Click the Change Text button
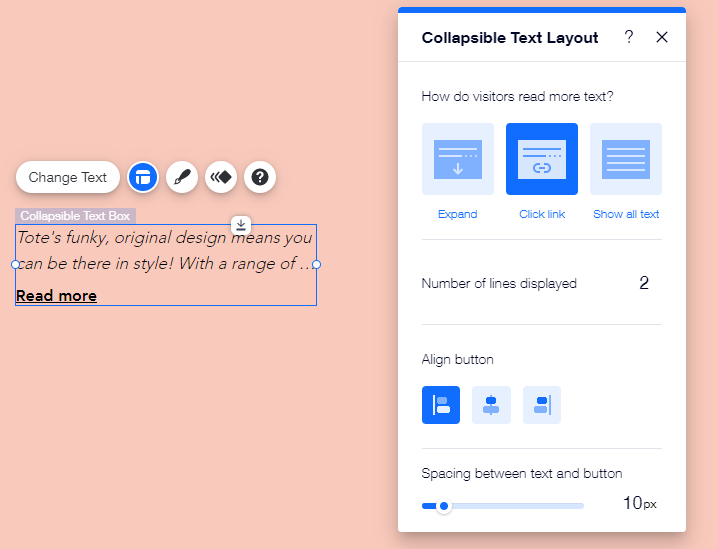This screenshot has width=718, height=549. tap(68, 177)
